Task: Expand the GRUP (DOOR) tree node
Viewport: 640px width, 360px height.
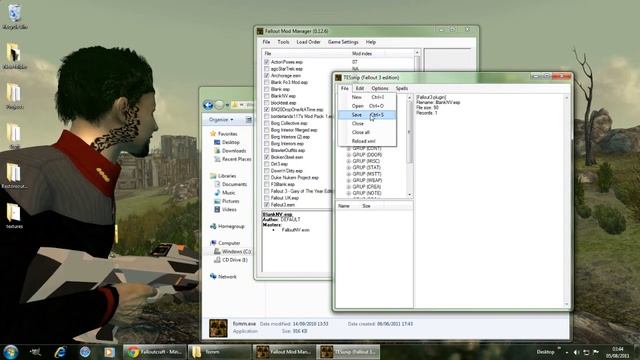Action: tap(349, 155)
